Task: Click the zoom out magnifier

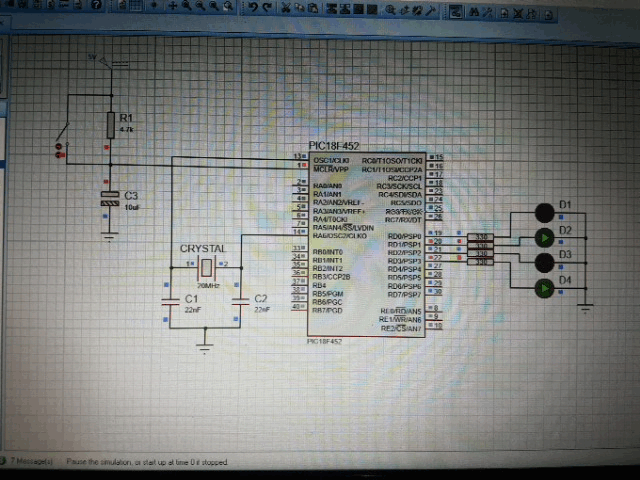Action: click(200, 6)
